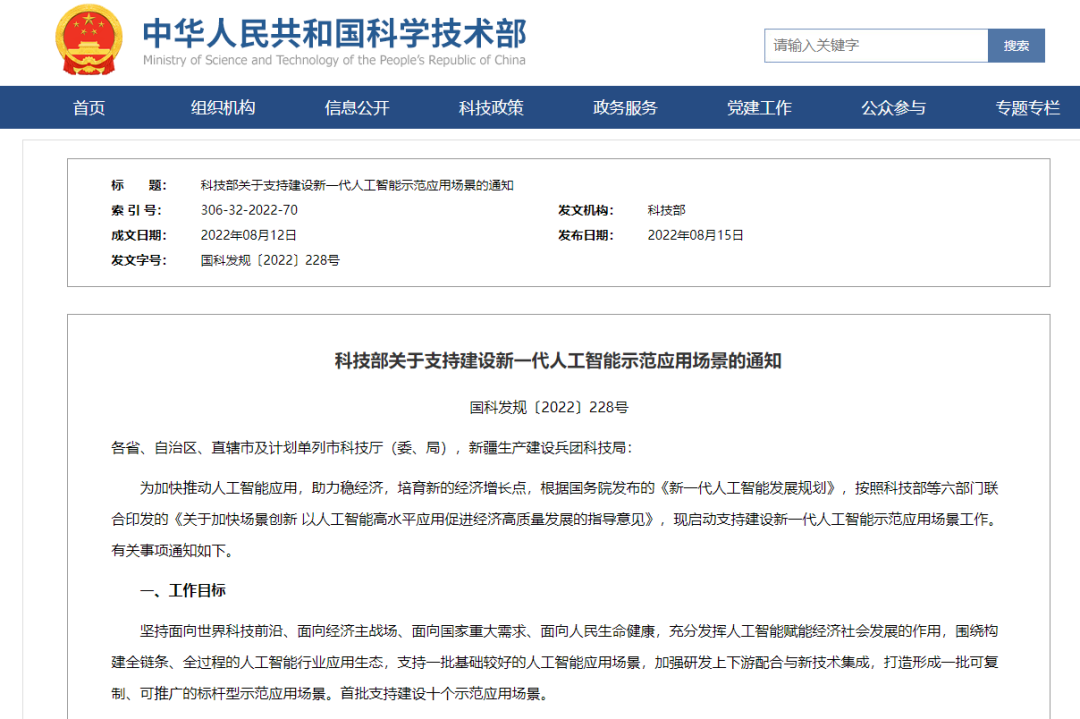Click the 发文字号 value in the info box
Image resolution: width=1080 pixels, height=719 pixels.
[x=270, y=260]
